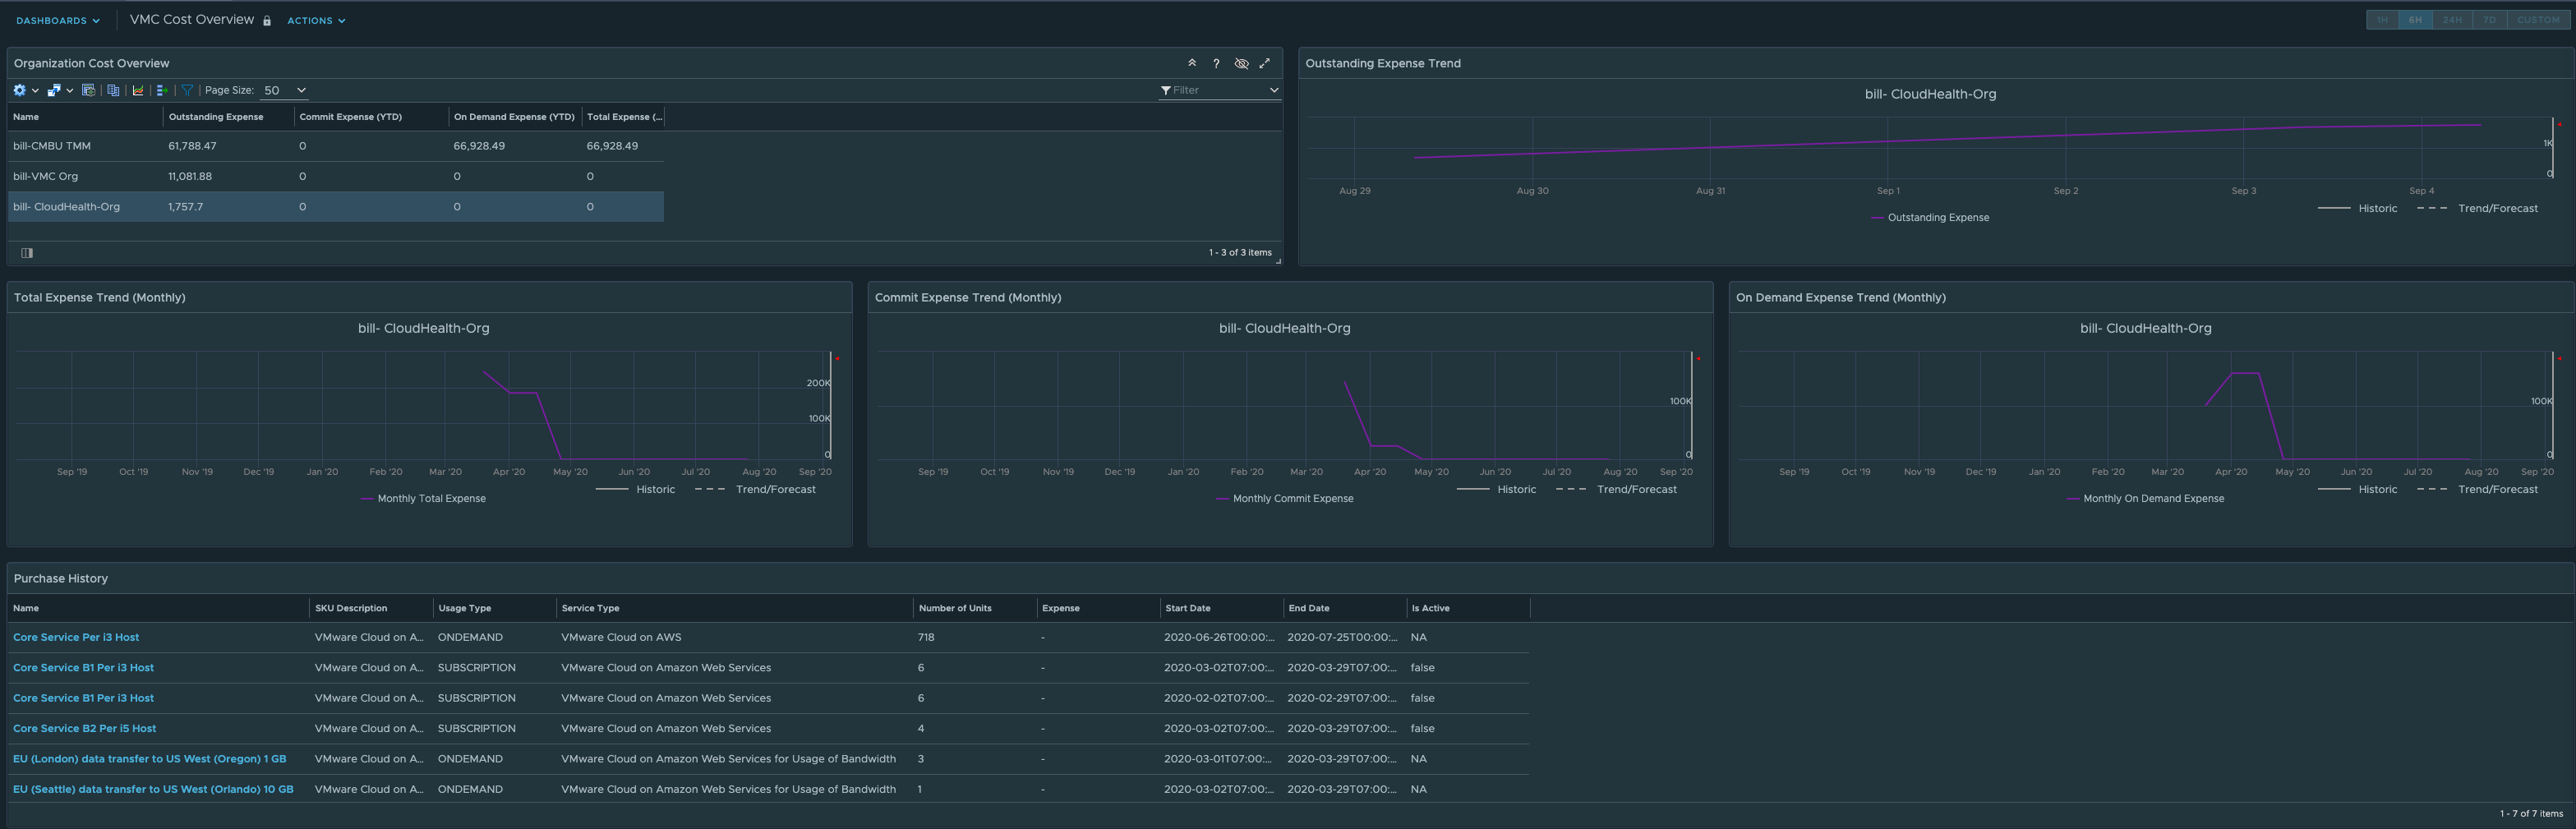Expand the dashboard navigation arrow
The height and width of the screenshot is (829, 2576).
[x=69, y=91]
